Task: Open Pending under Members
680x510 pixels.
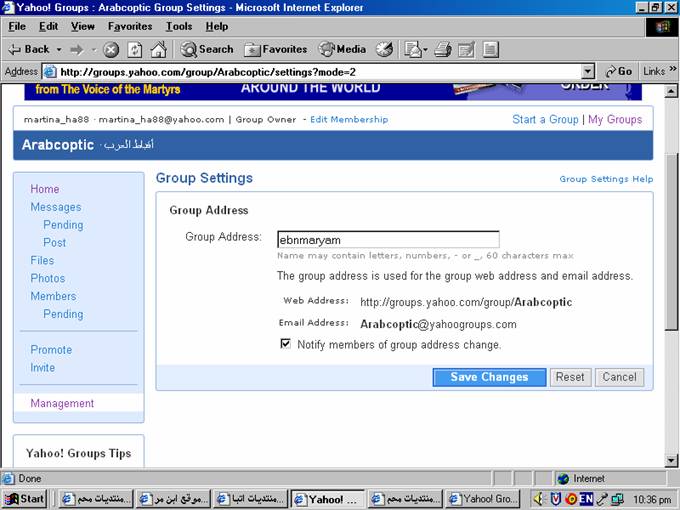Action: click(x=63, y=314)
